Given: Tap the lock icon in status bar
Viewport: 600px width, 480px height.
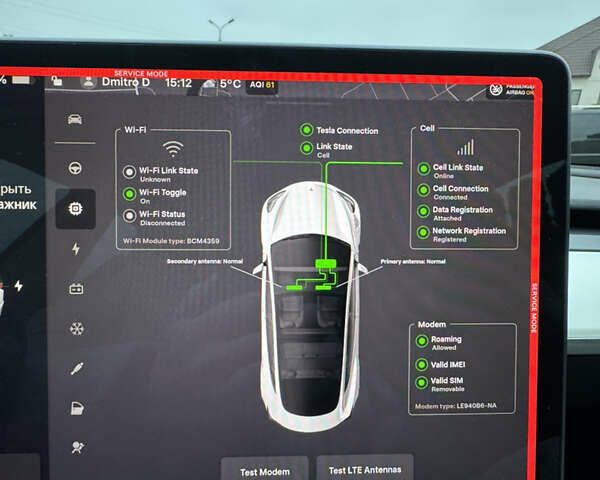Looking at the screenshot, I should point(57,80).
